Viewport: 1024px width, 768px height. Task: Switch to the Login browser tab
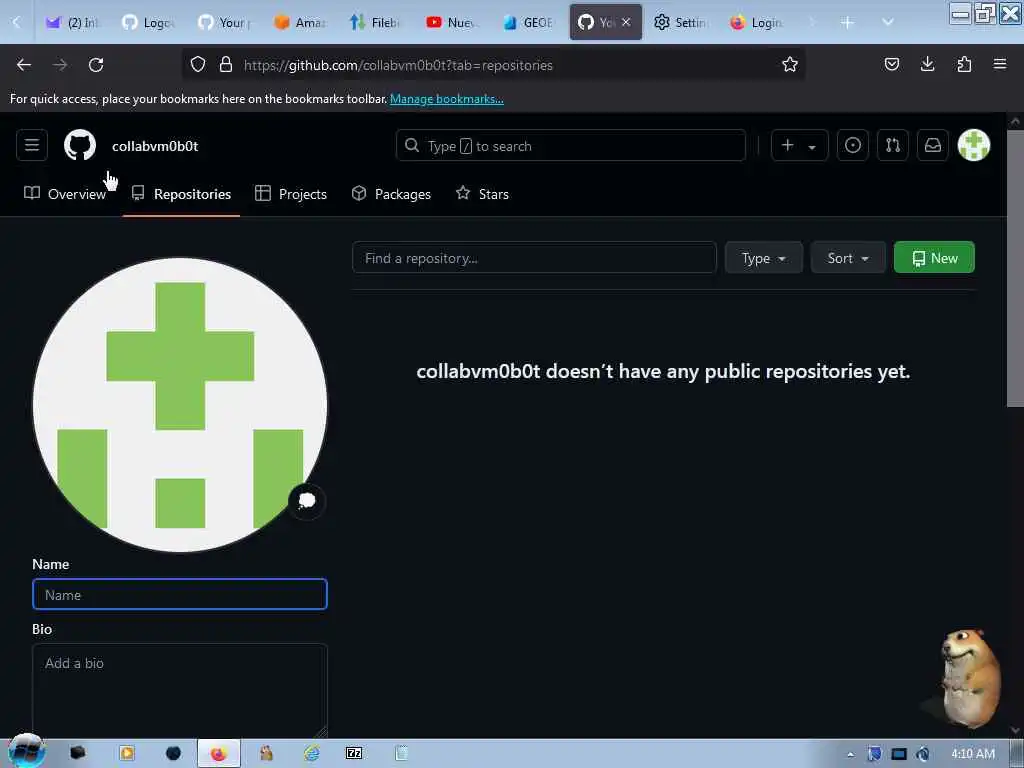point(756,22)
